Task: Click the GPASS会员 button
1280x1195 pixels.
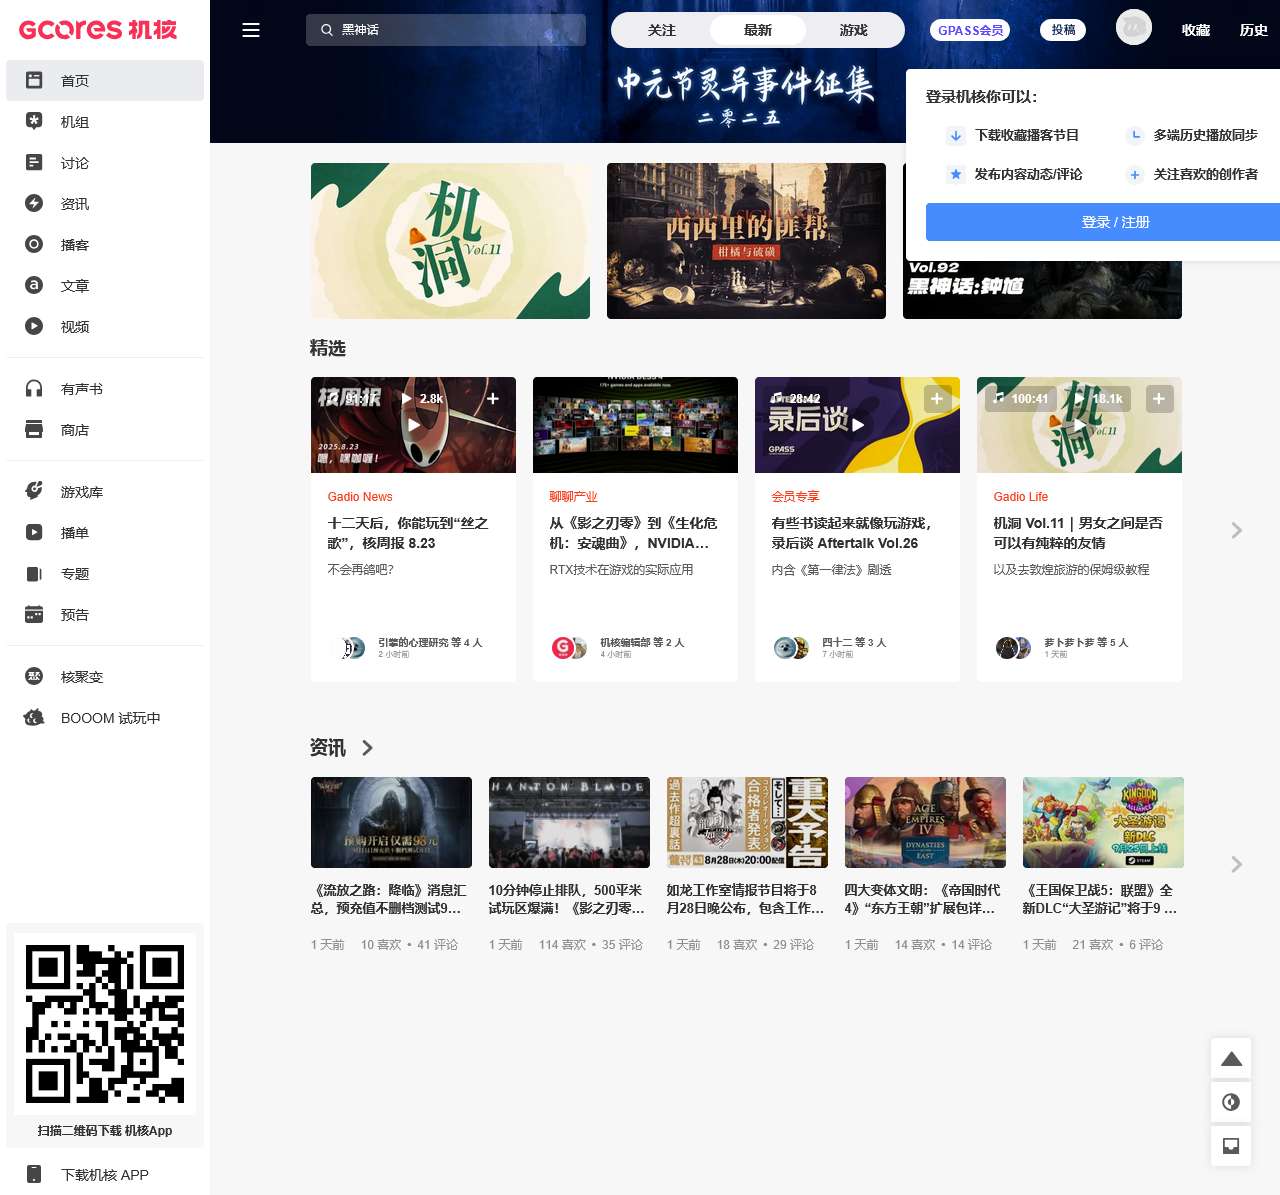Action: tap(970, 30)
